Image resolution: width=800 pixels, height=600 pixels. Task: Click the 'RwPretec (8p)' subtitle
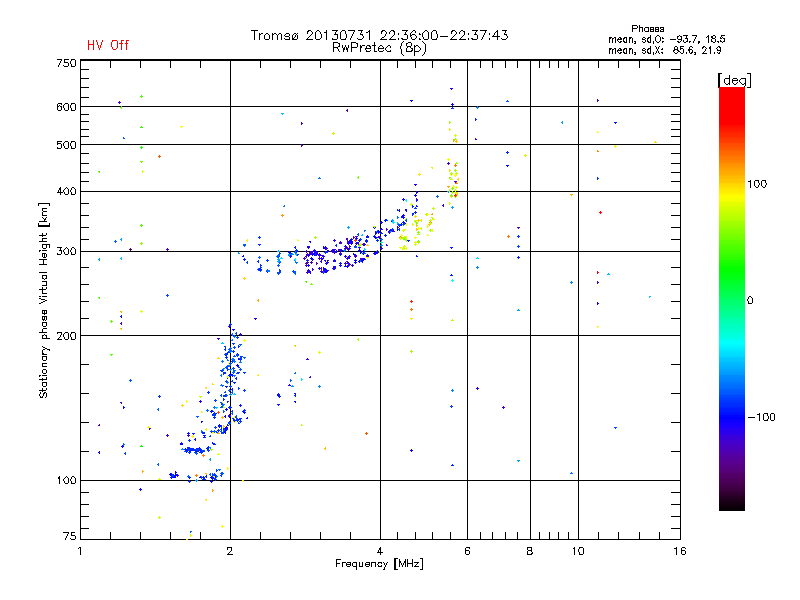click(x=379, y=48)
